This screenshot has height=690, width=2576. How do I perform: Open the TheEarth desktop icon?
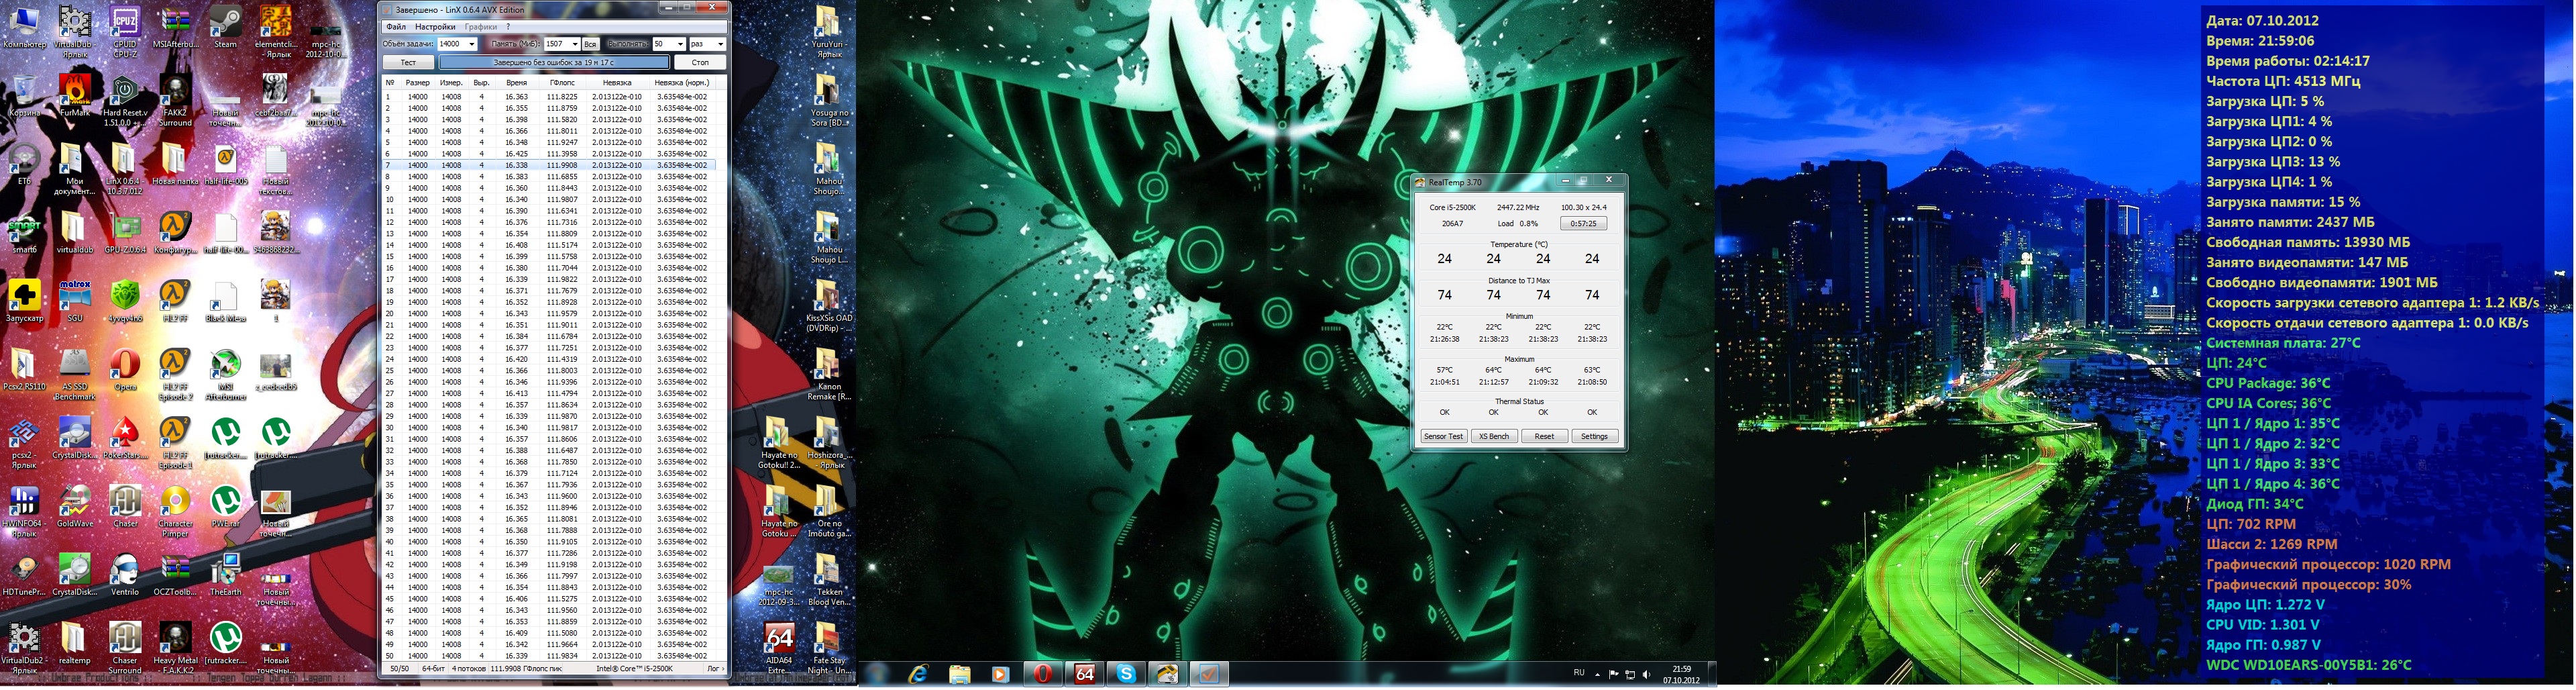(225, 575)
